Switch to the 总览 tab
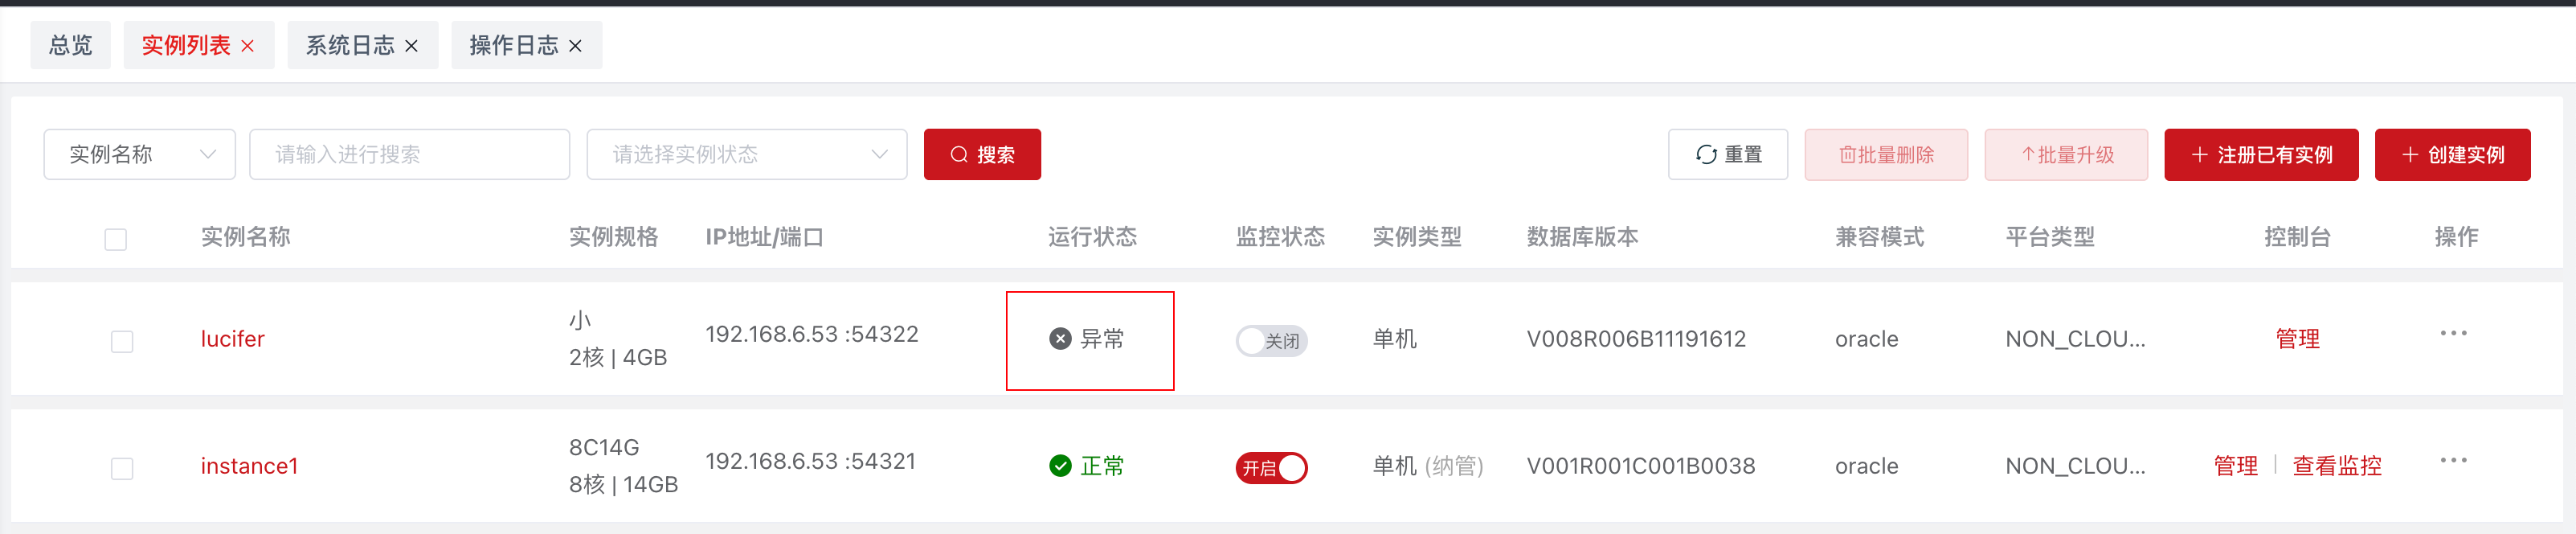The width and height of the screenshot is (2576, 534). click(70, 45)
